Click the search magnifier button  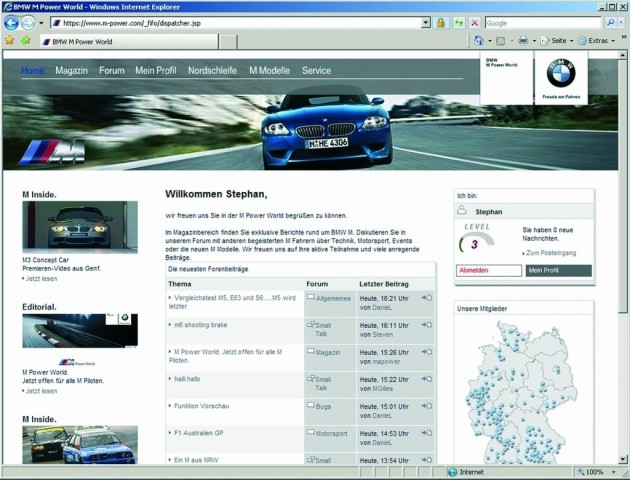coord(610,23)
